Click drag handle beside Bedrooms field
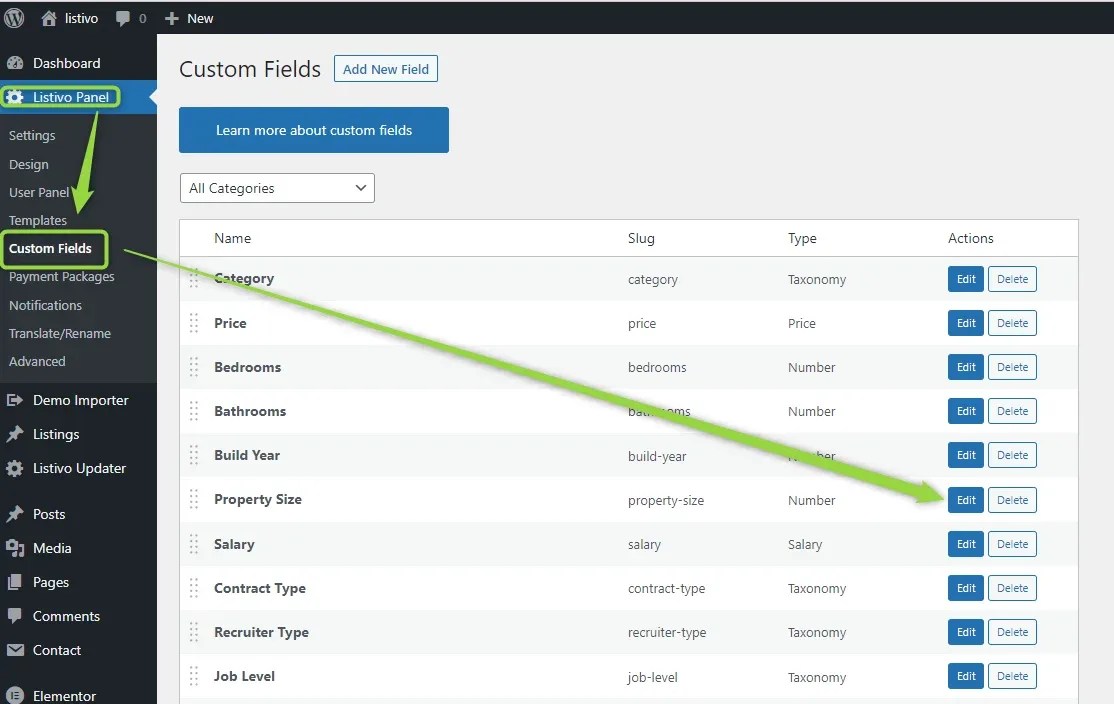The image size is (1114, 704). click(x=194, y=367)
